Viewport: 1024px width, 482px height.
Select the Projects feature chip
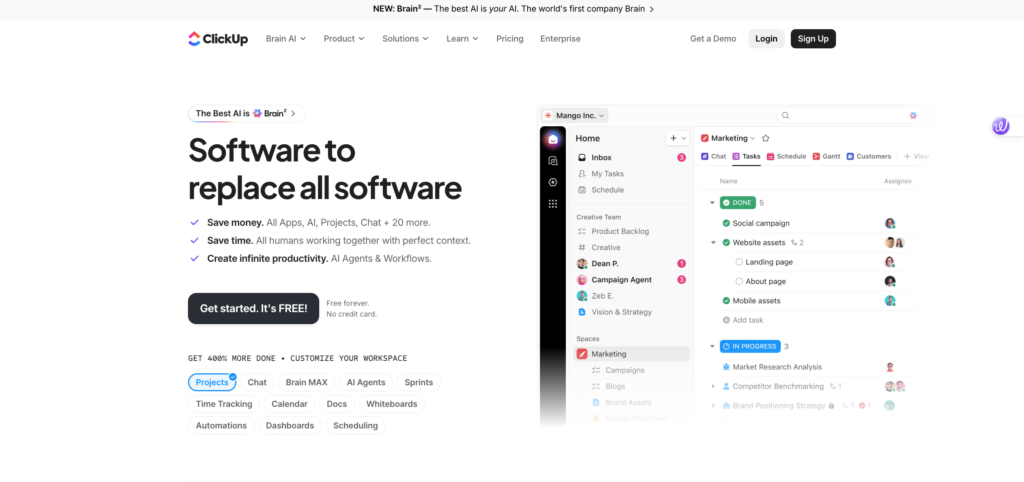(x=212, y=382)
